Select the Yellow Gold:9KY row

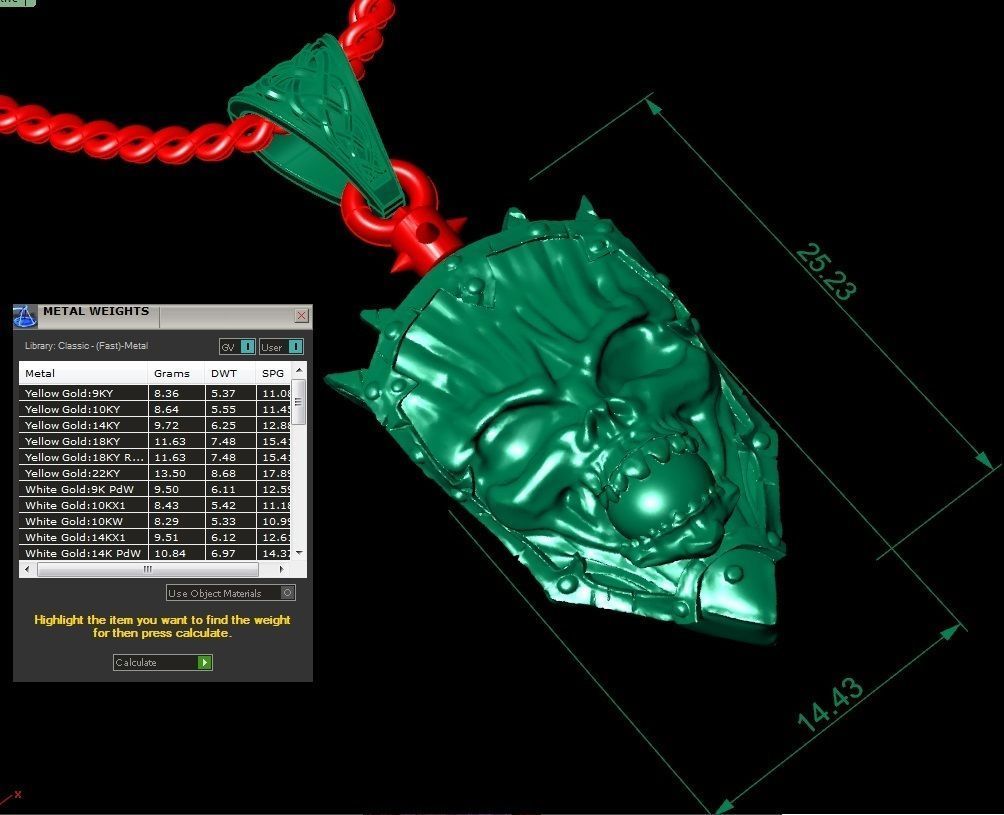[155, 393]
